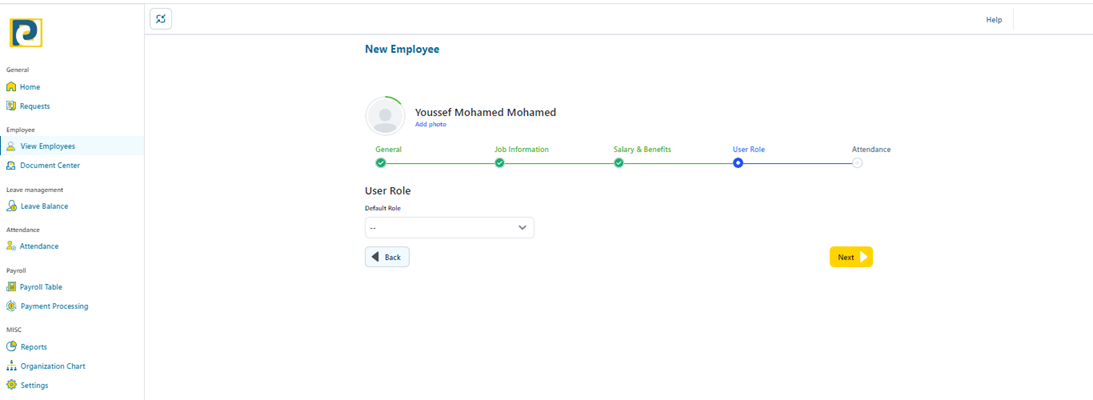Click the Document Center icon
1093x400 pixels.
point(12,165)
